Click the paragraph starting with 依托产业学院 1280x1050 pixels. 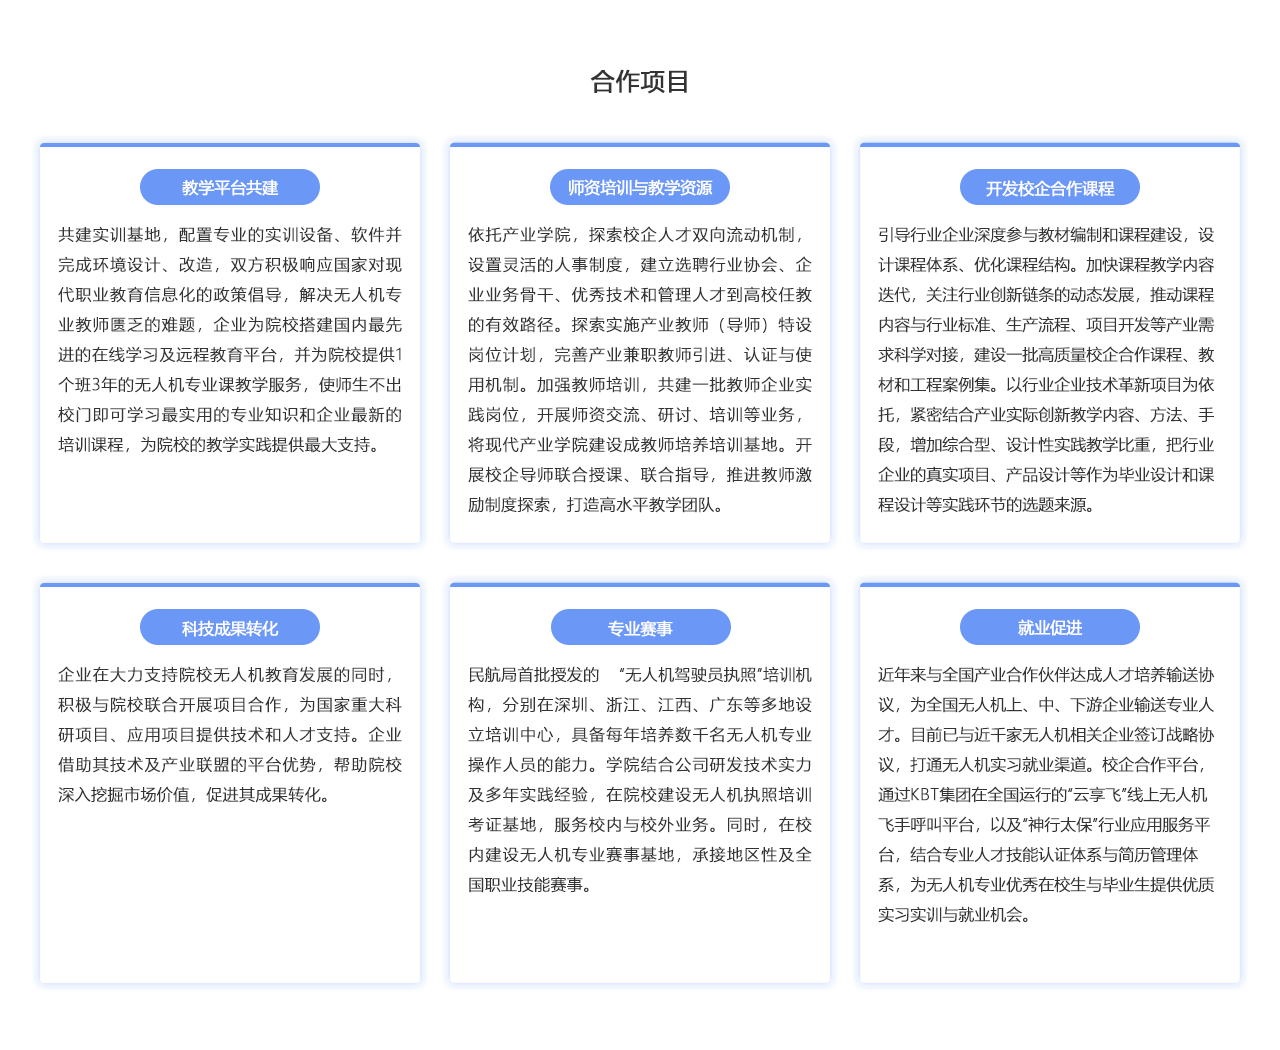[x=640, y=370]
